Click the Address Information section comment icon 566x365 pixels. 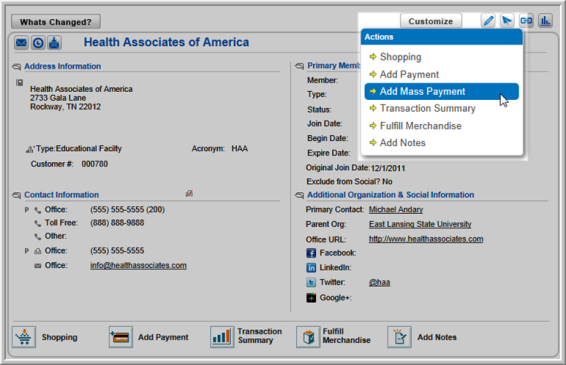(x=17, y=66)
